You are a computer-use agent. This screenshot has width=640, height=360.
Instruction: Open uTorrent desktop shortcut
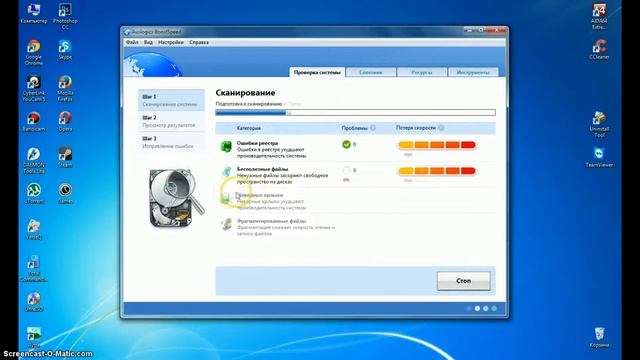(33, 193)
